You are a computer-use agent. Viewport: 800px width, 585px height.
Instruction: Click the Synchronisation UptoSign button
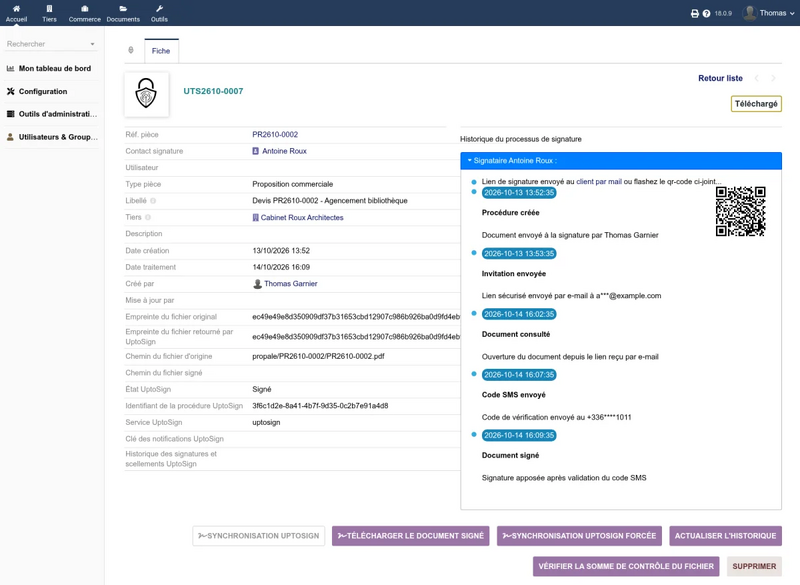tap(259, 536)
